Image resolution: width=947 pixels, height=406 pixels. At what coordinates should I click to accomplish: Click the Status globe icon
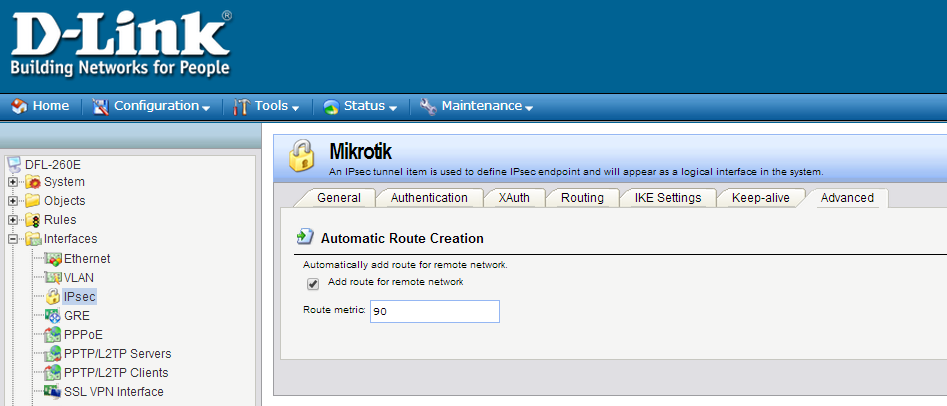pyautogui.click(x=331, y=107)
